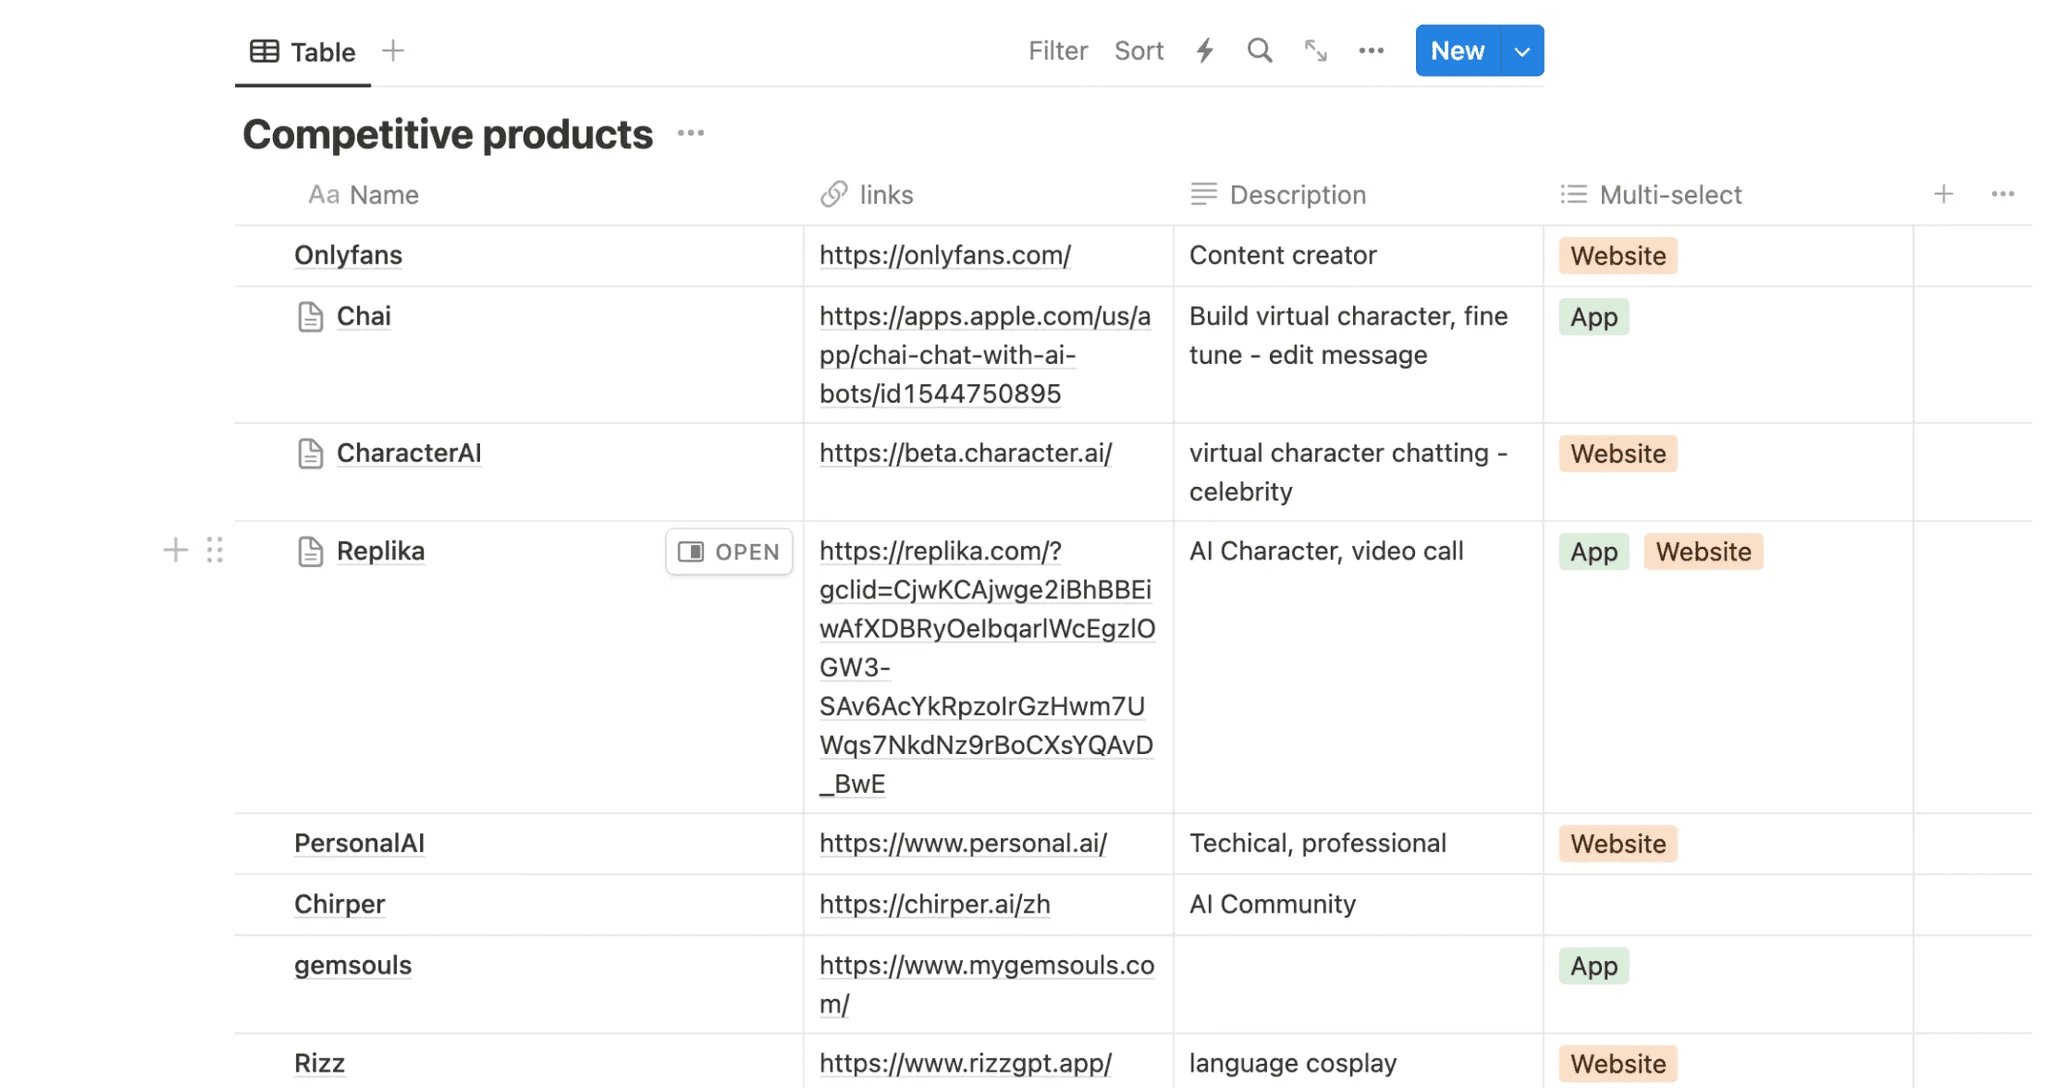Open the database search icon
Screen dimensions: 2048x1088
(x=1259, y=51)
